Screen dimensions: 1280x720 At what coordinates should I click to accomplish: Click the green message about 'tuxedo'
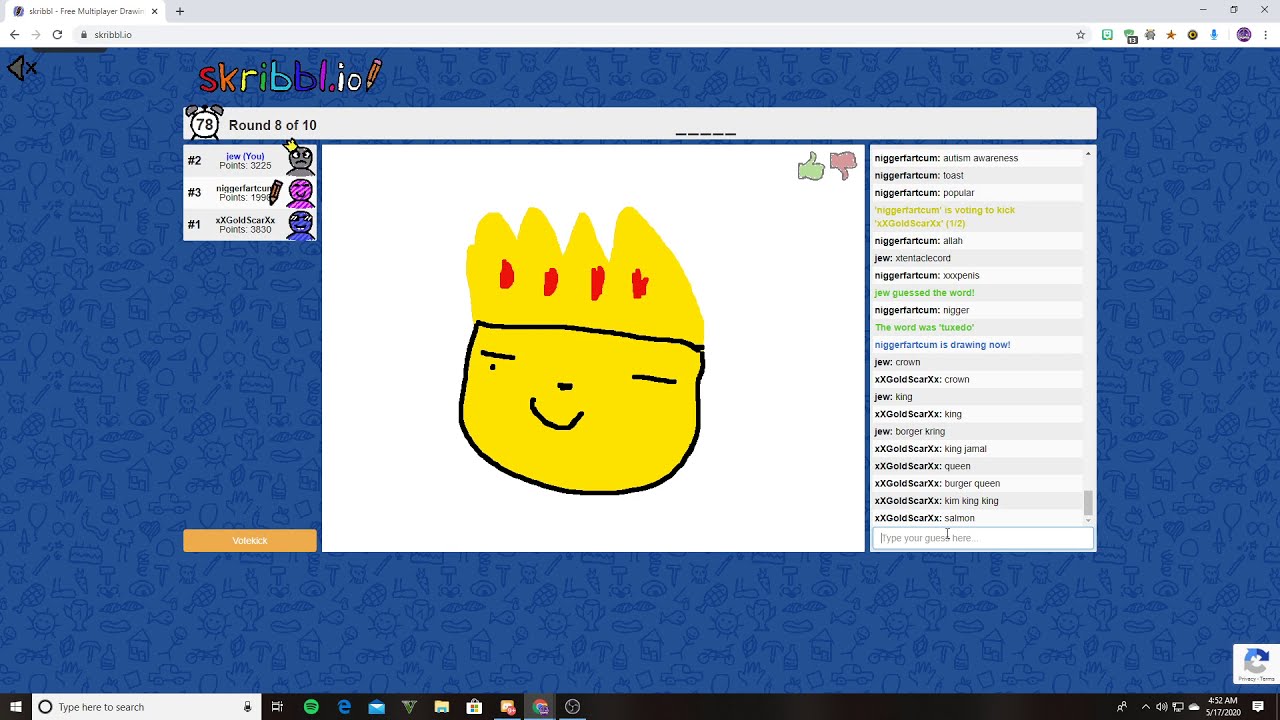pos(924,328)
